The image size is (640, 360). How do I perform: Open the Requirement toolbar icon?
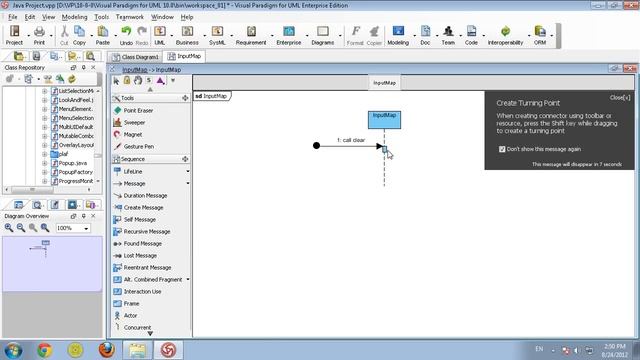(x=251, y=35)
